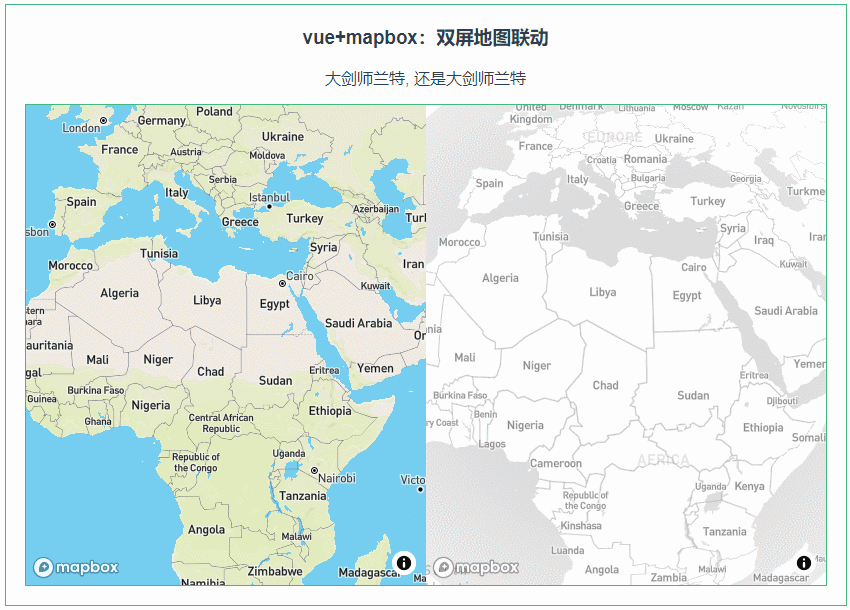Click the 'Istanbul' map label
The width and height of the screenshot is (850, 610).
(269, 197)
